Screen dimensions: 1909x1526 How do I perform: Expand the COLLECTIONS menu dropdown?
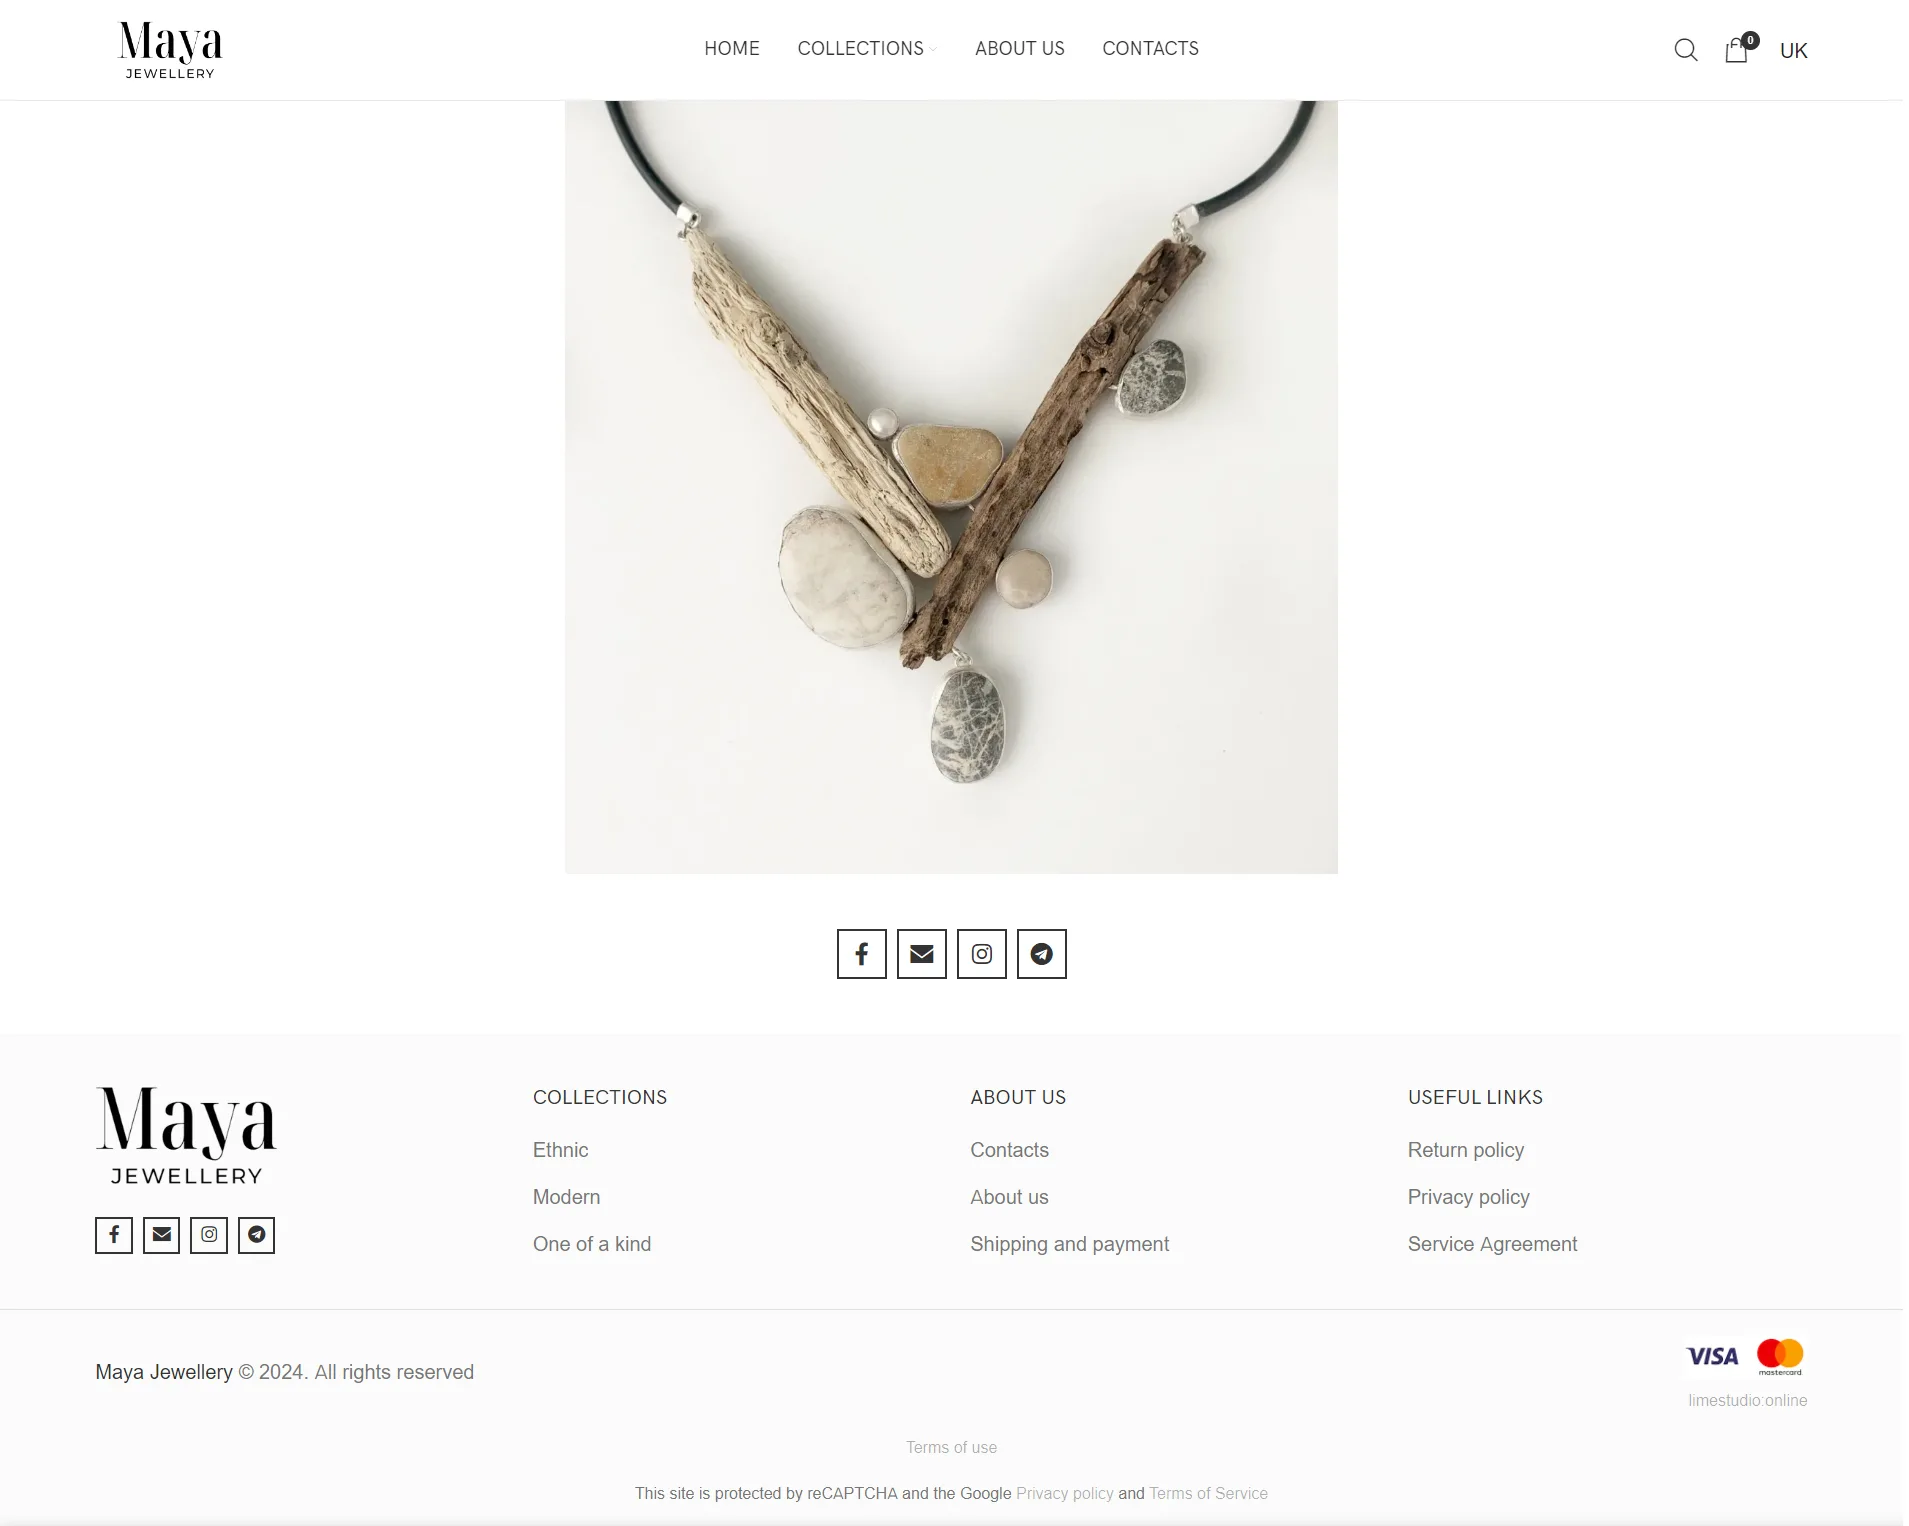(x=867, y=49)
